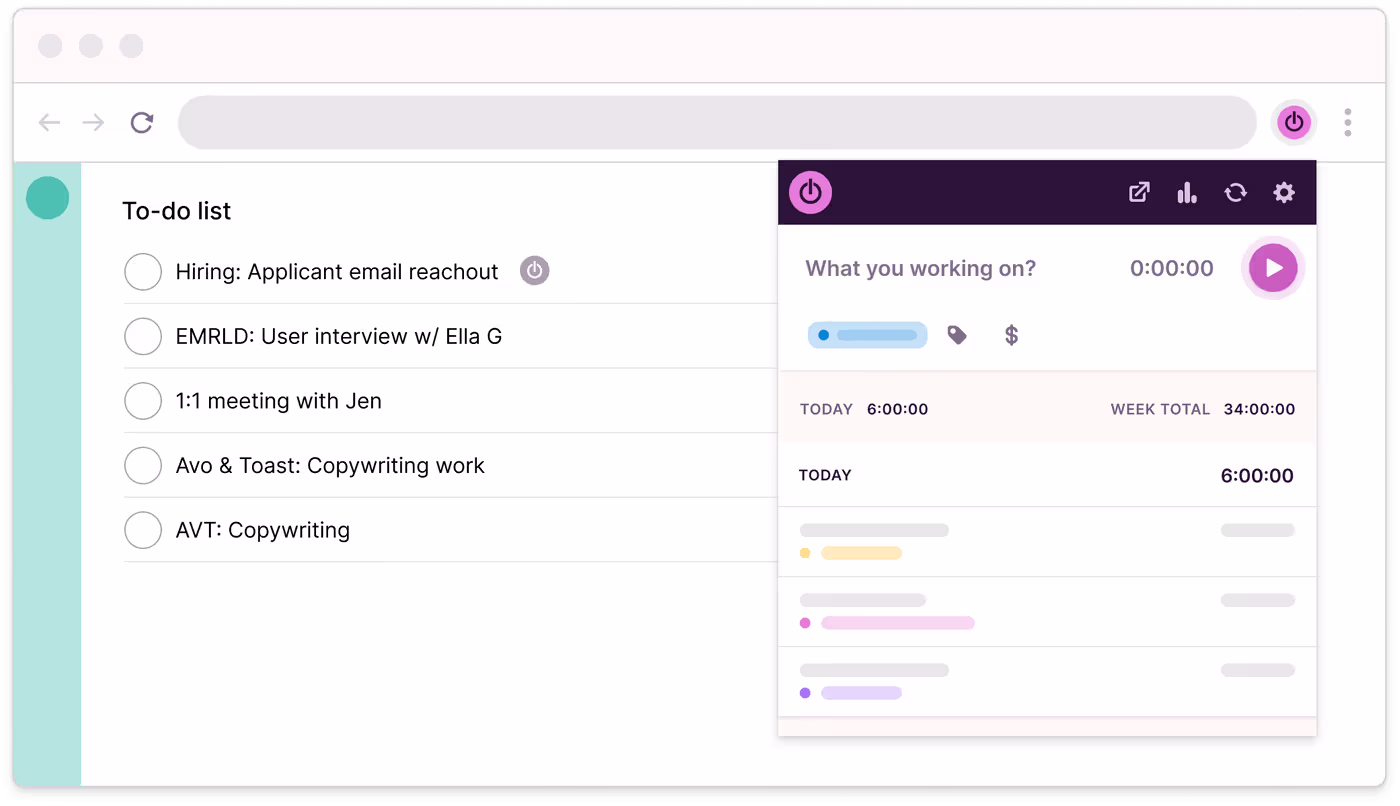Click the 'To-do list' heading

pos(177,211)
